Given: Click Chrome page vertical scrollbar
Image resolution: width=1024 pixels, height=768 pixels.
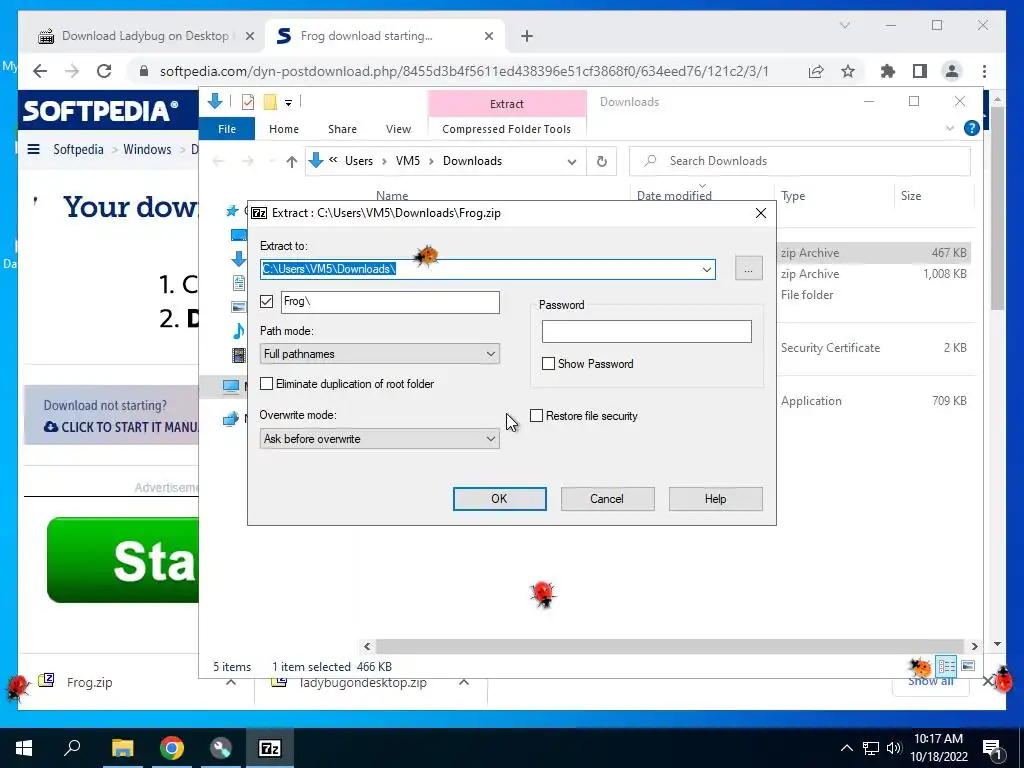Looking at the screenshot, I should click(x=997, y=209).
